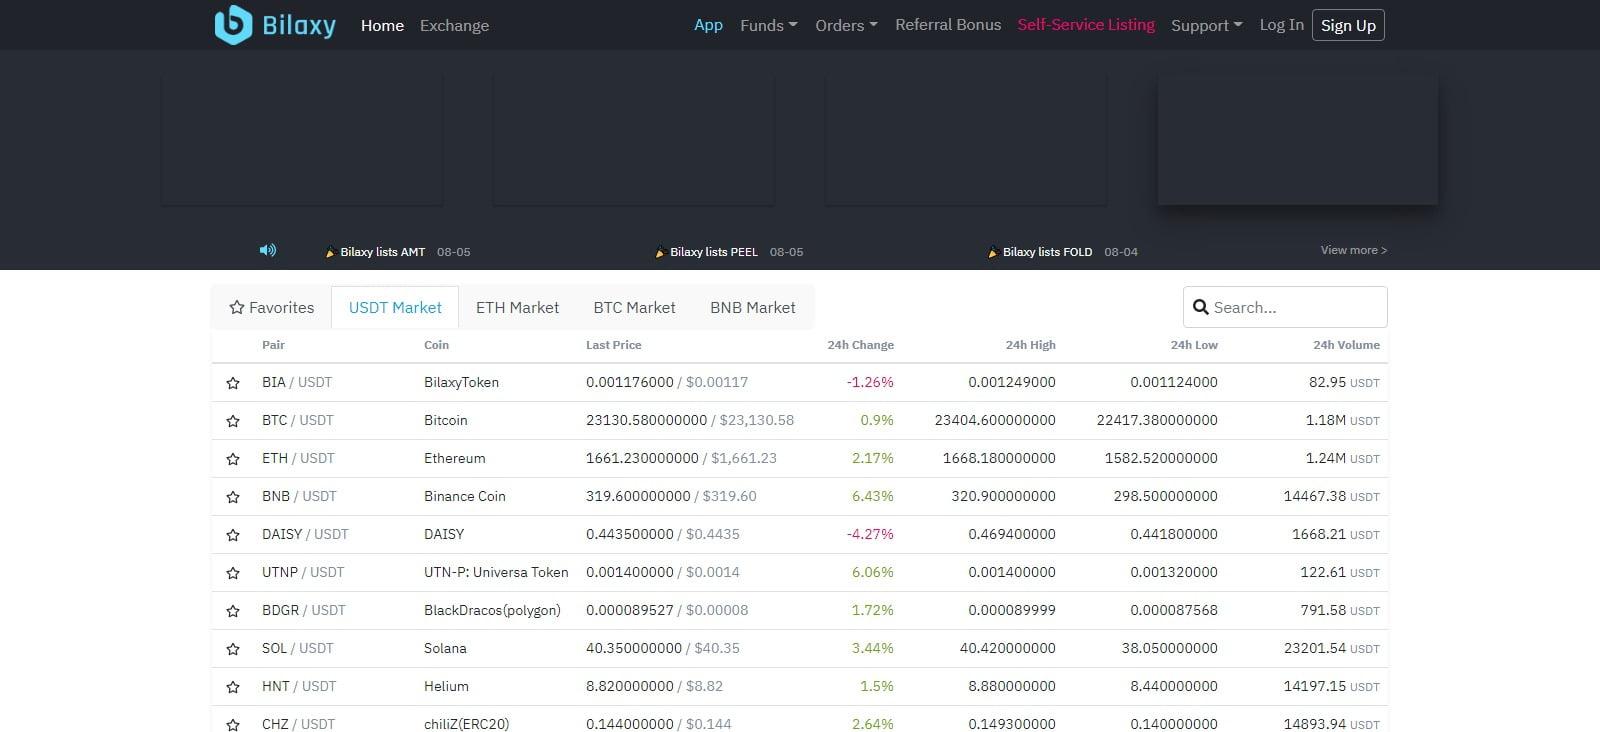
Task: Expand the Funds dropdown menu
Action: click(x=768, y=25)
